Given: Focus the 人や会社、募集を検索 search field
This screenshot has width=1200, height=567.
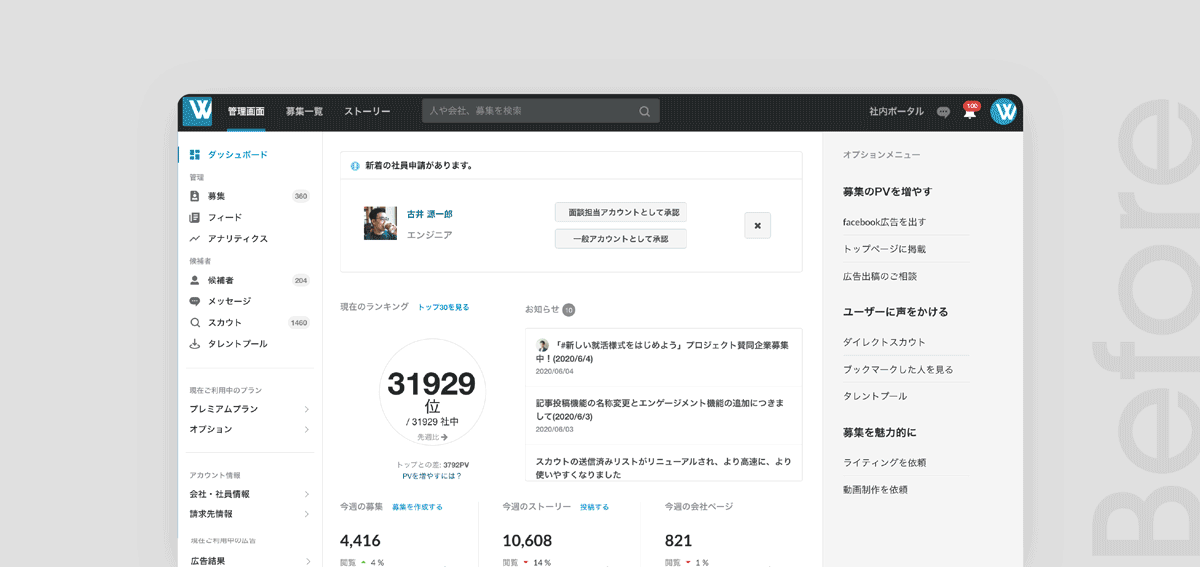Looking at the screenshot, I should 541,111.
